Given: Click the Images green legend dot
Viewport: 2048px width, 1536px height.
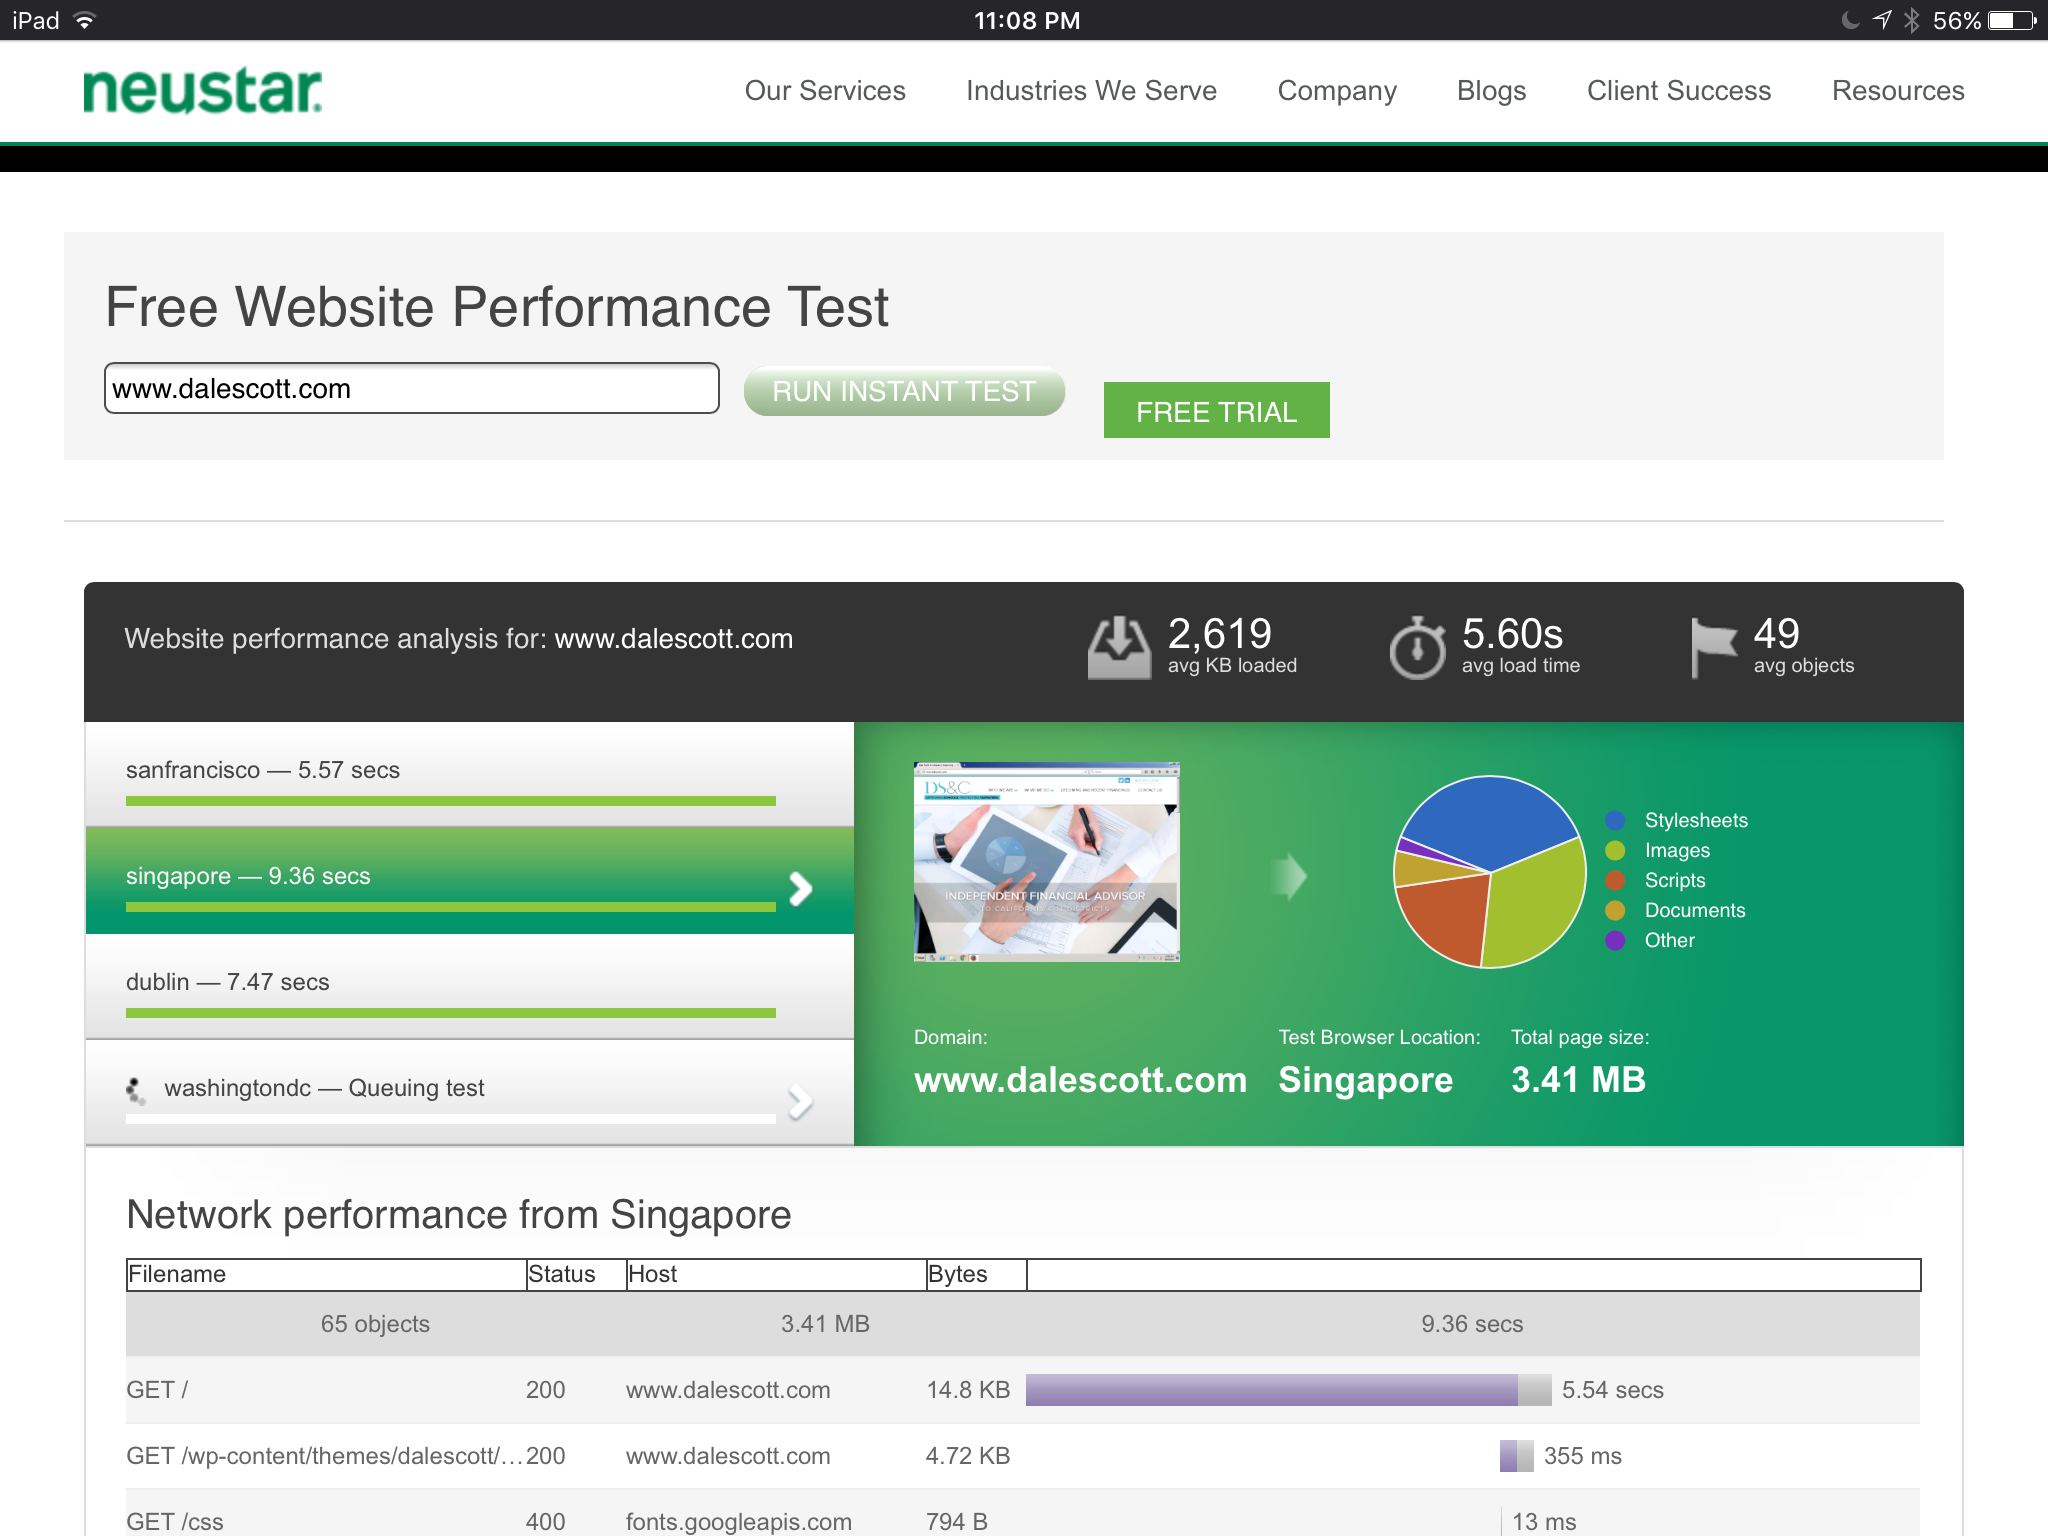Looking at the screenshot, I should pos(1615,851).
